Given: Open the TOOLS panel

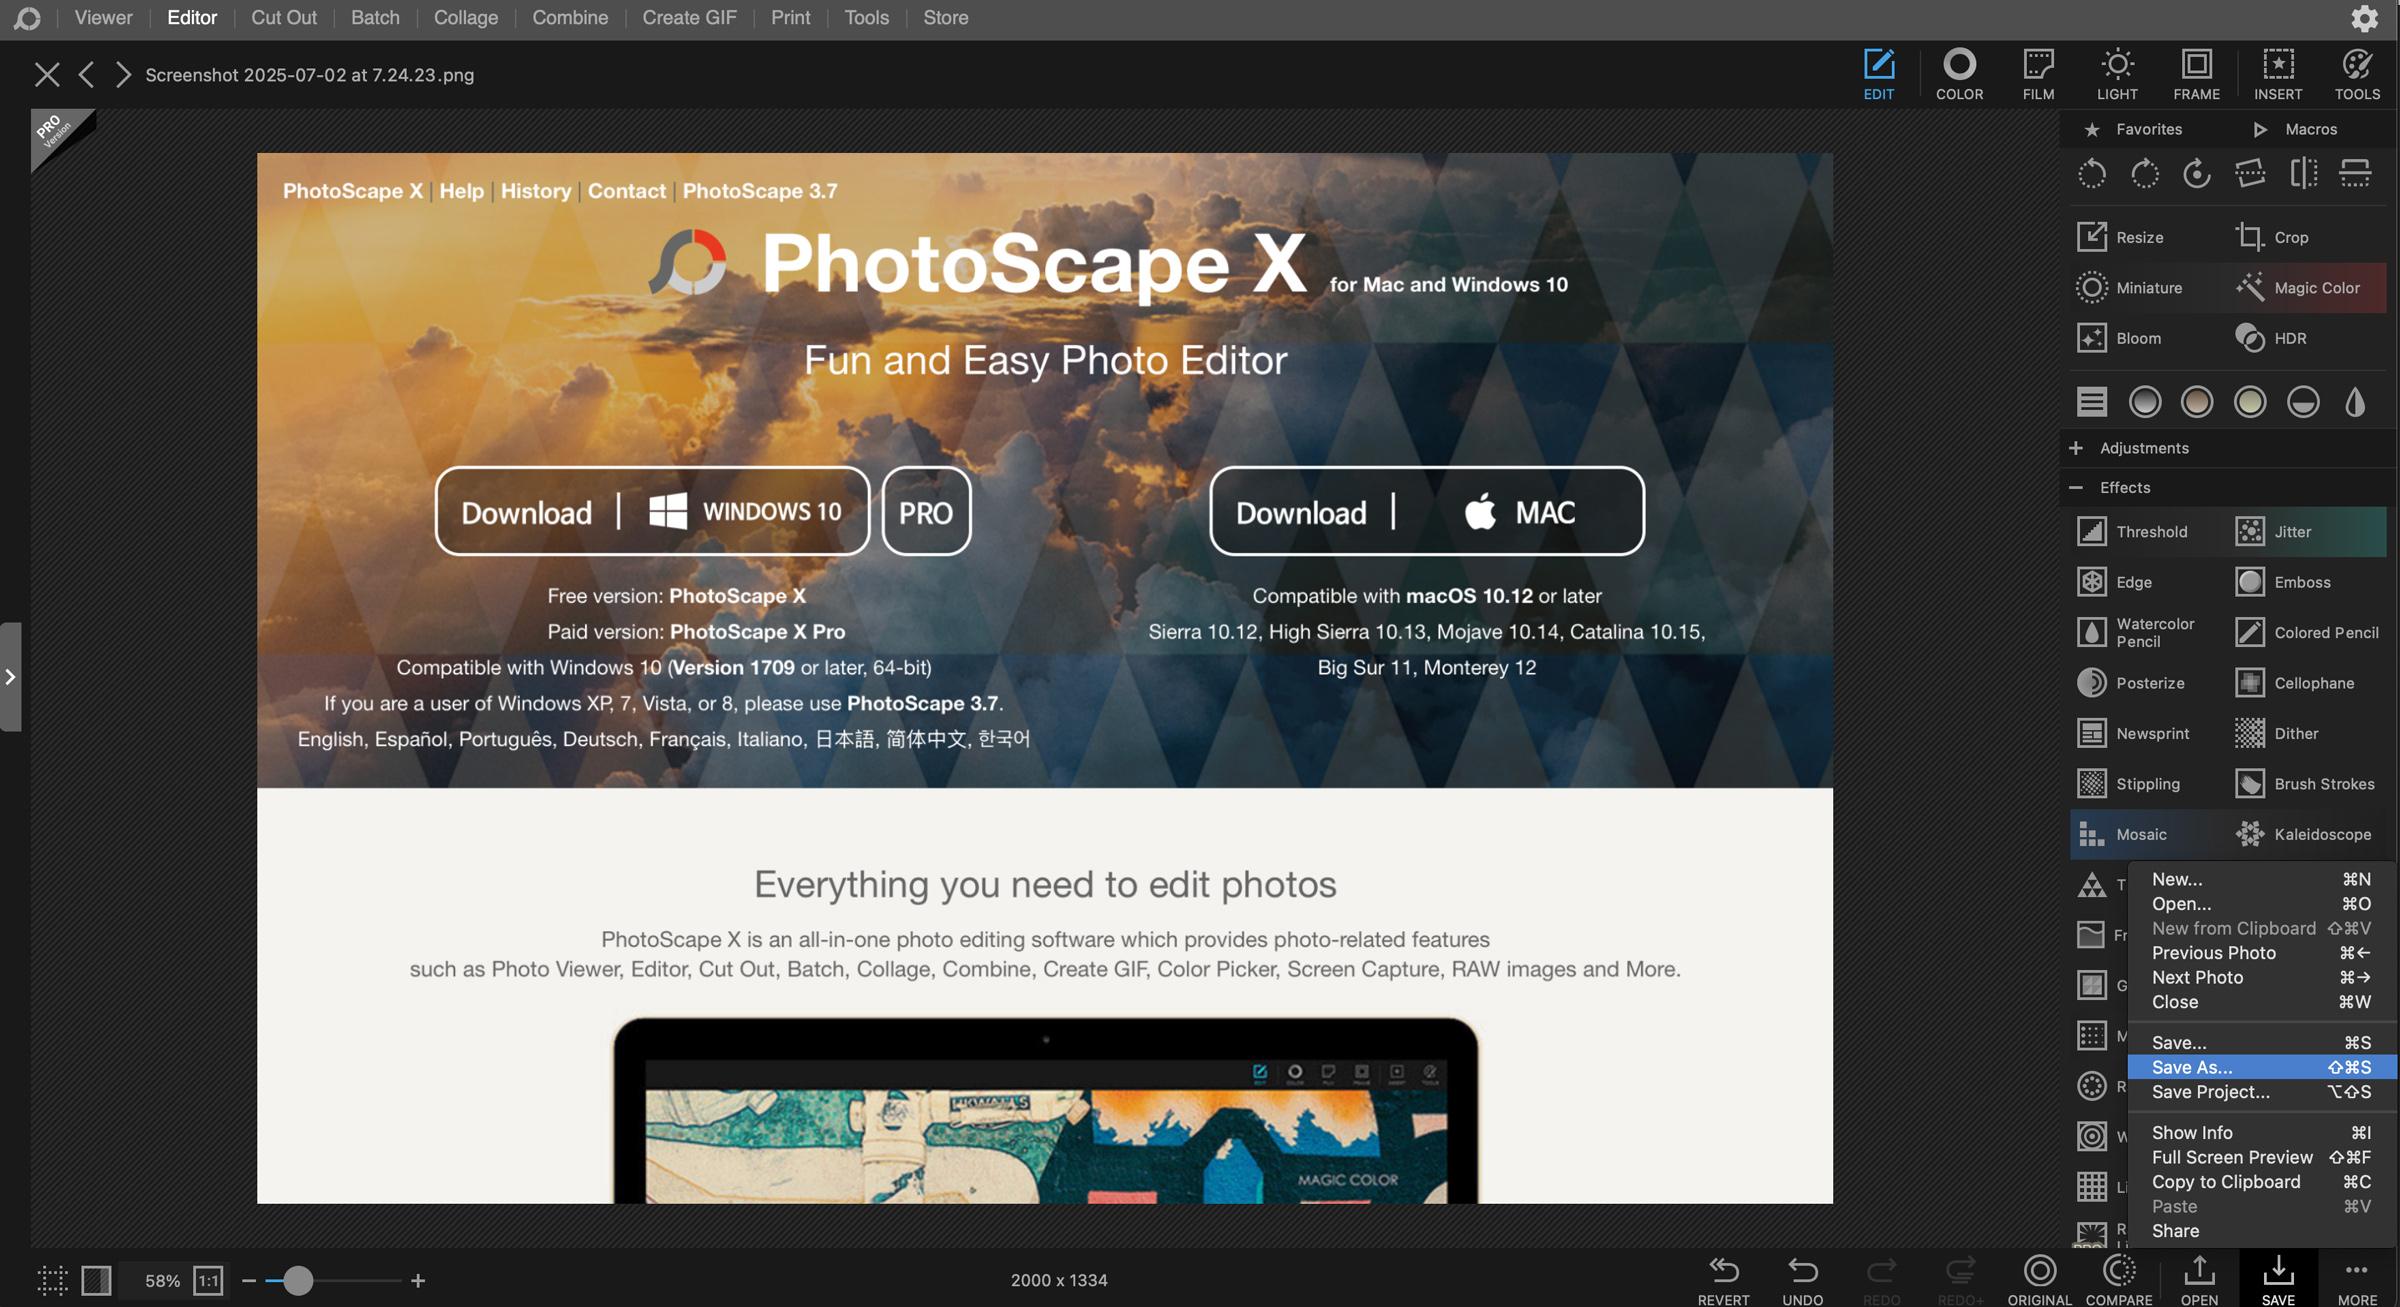Looking at the screenshot, I should [x=2356, y=74].
